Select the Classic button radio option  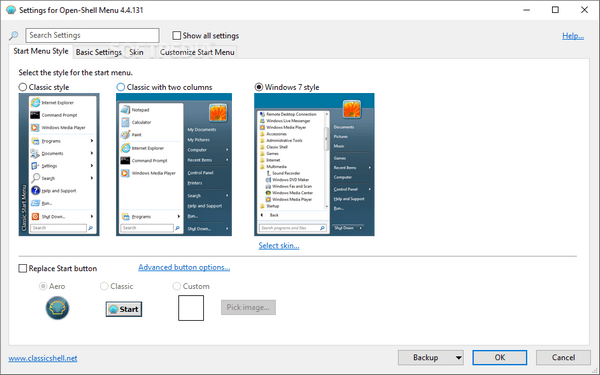[104, 286]
